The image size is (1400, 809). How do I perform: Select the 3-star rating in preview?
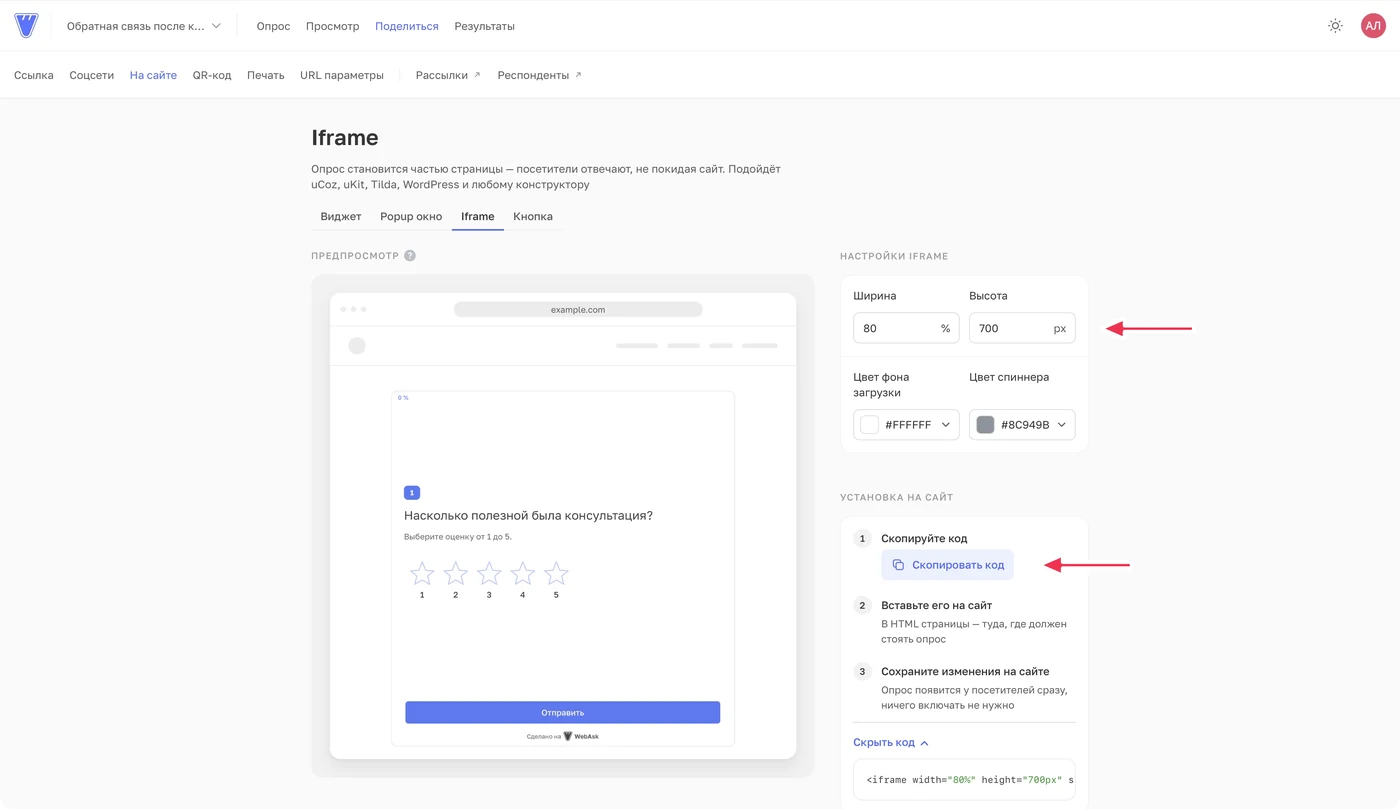[x=489, y=574]
